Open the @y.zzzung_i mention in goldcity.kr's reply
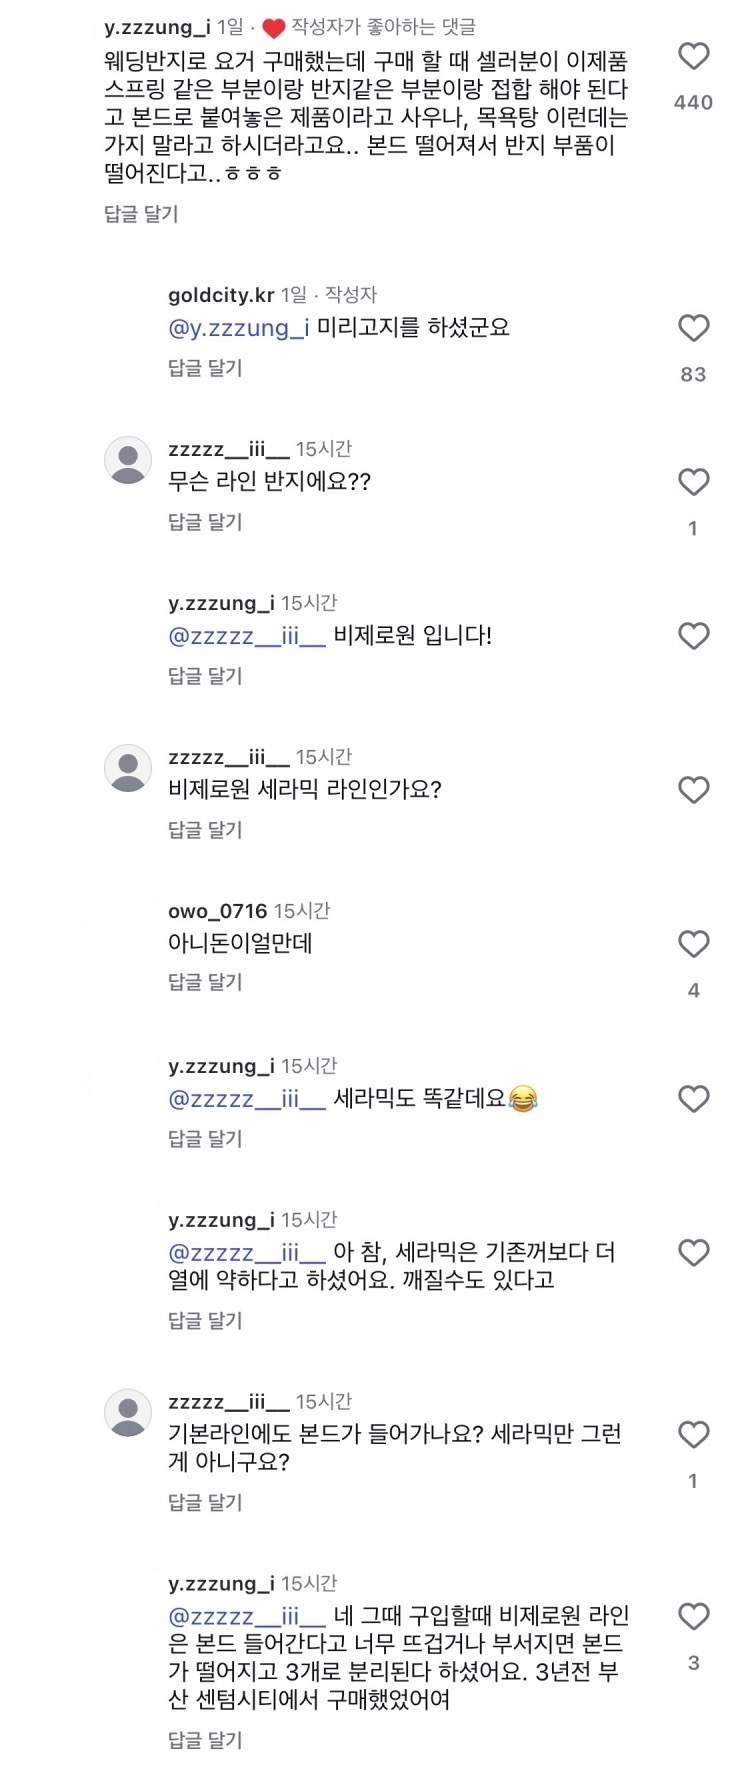The width and height of the screenshot is (750, 1777). pyautogui.click(x=239, y=328)
